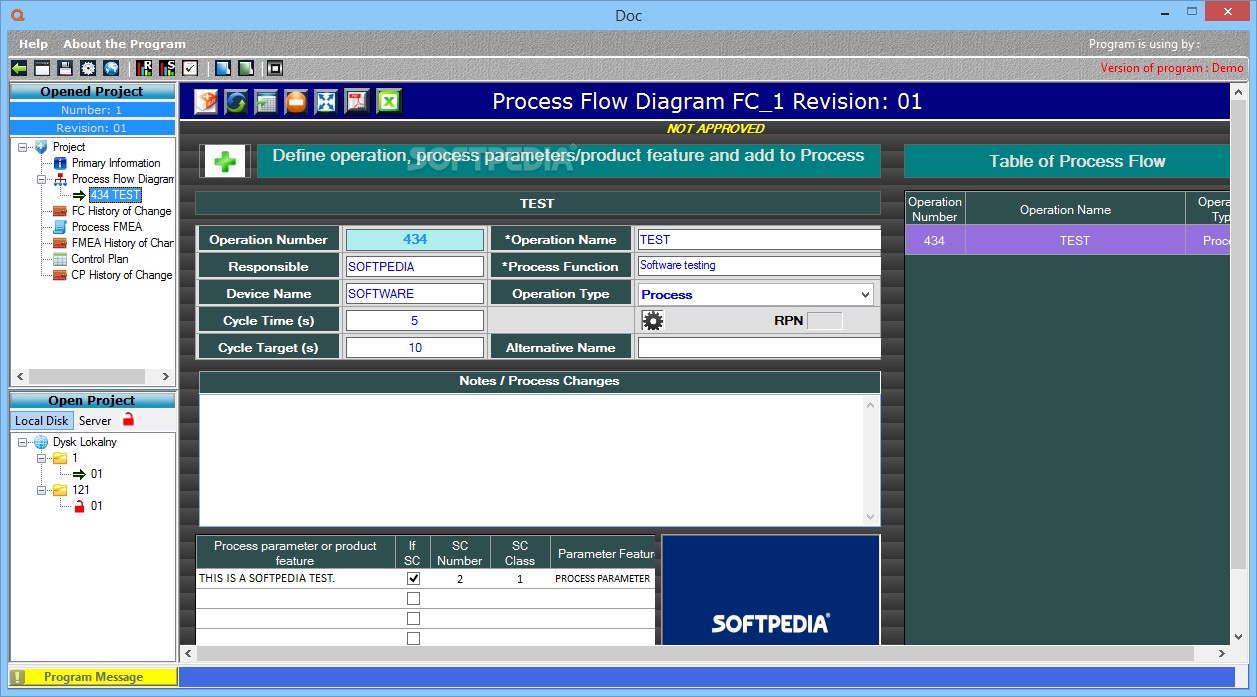The height and width of the screenshot is (697, 1257).
Task: Click the bar chart S icon
Action: coord(167,68)
